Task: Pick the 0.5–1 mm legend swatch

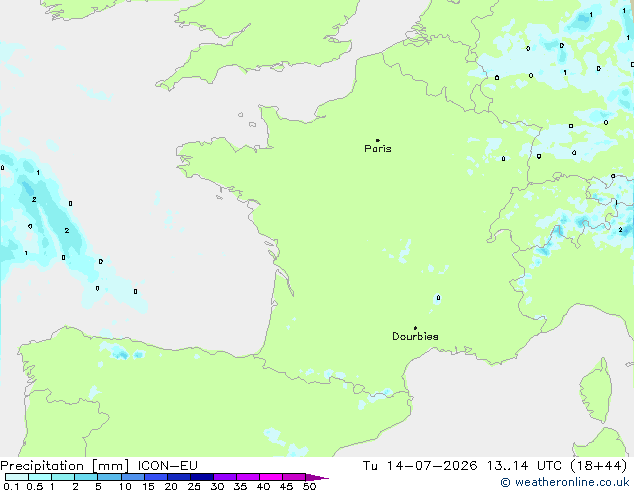Action: [x=40, y=477]
